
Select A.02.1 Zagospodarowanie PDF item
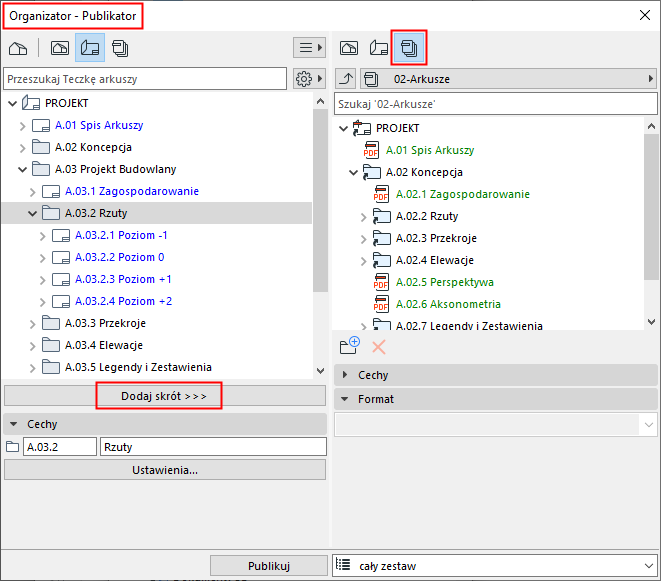(x=462, y=194)
